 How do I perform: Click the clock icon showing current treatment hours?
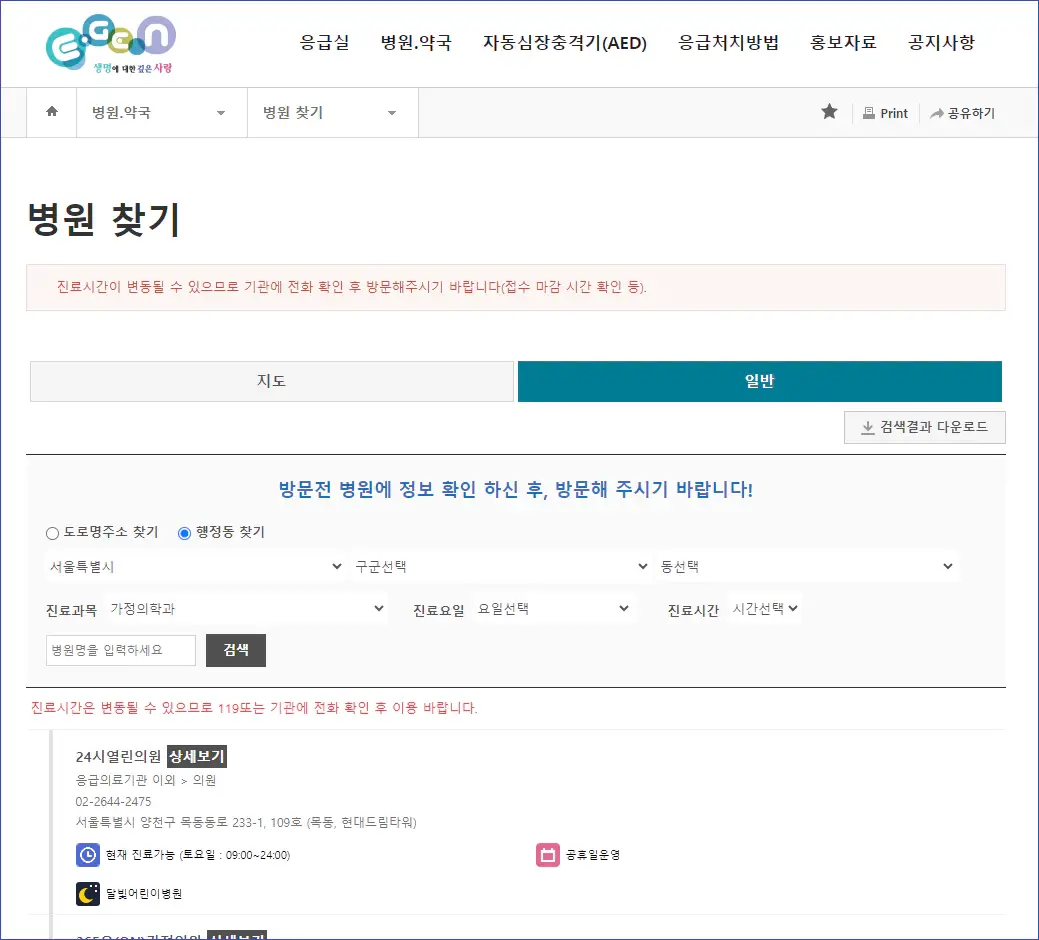[x=88, y=855]
